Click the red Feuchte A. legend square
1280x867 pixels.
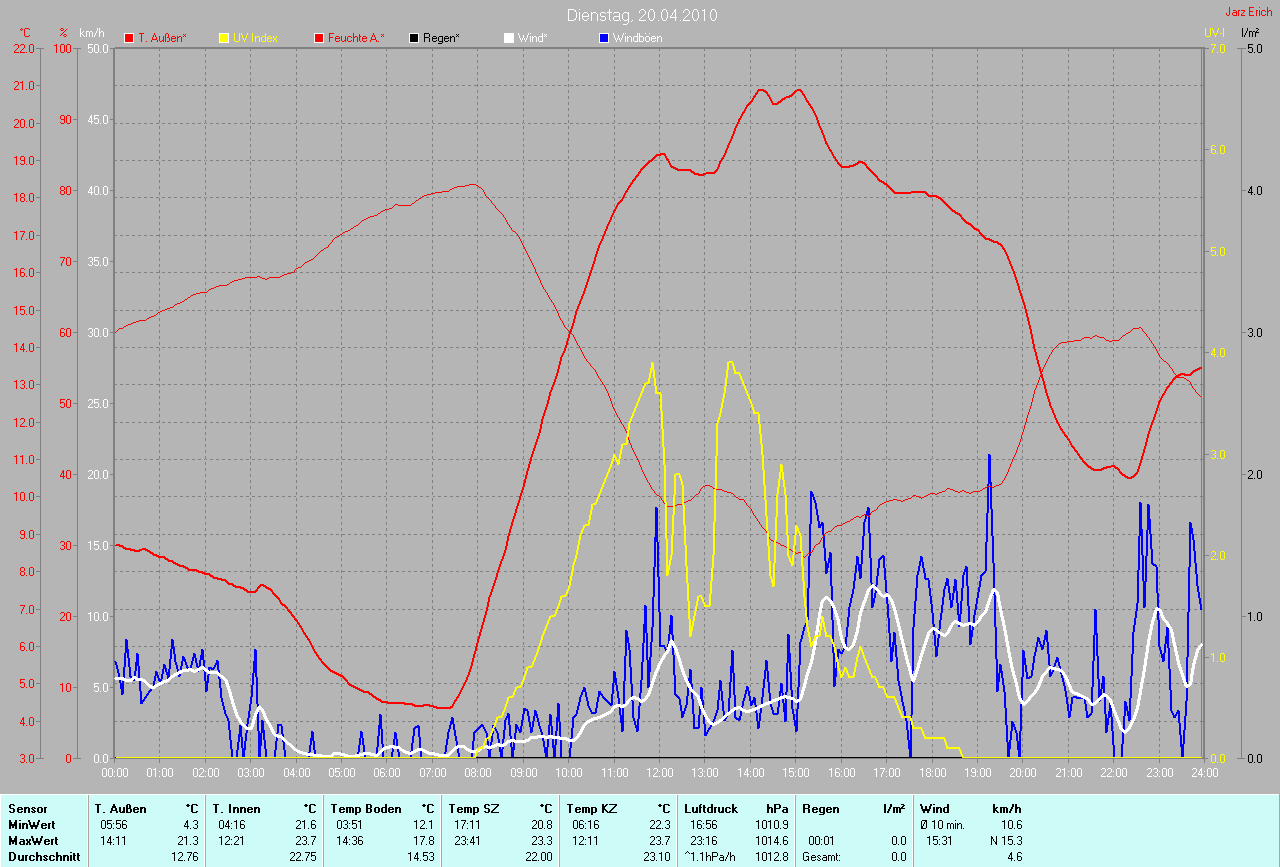tap(320, 38)
